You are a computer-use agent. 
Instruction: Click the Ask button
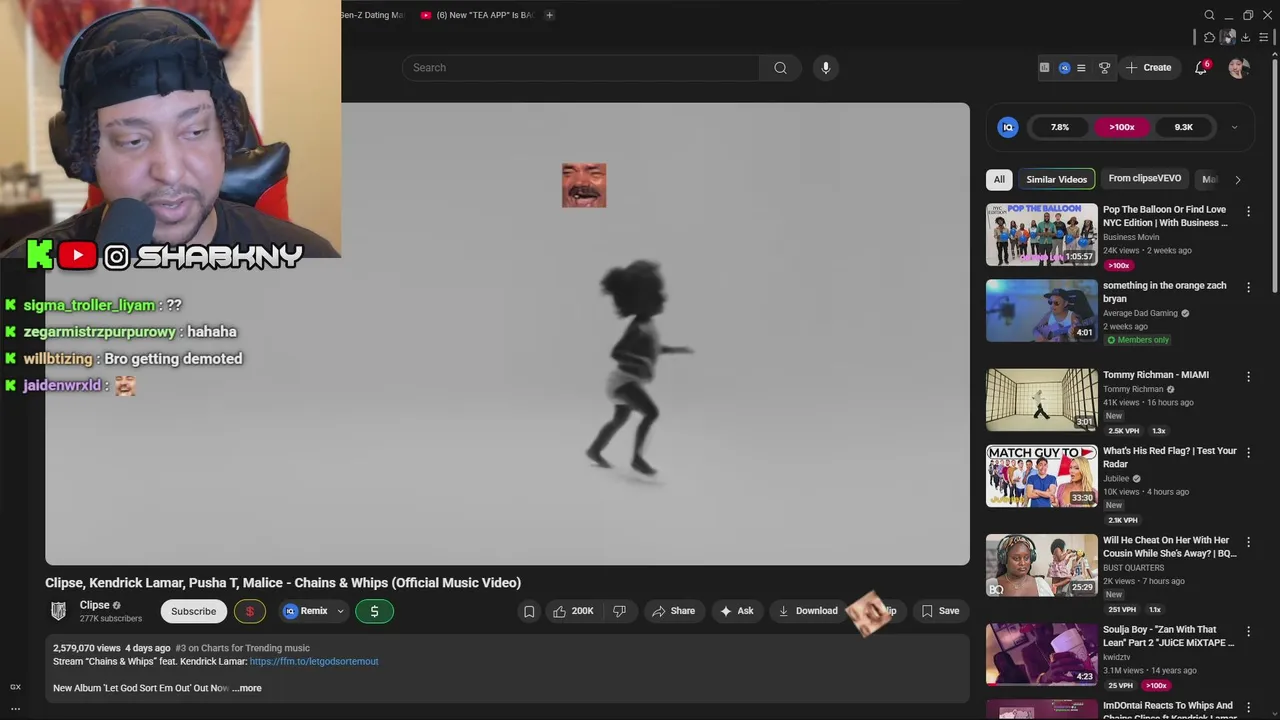pos(736,611)
